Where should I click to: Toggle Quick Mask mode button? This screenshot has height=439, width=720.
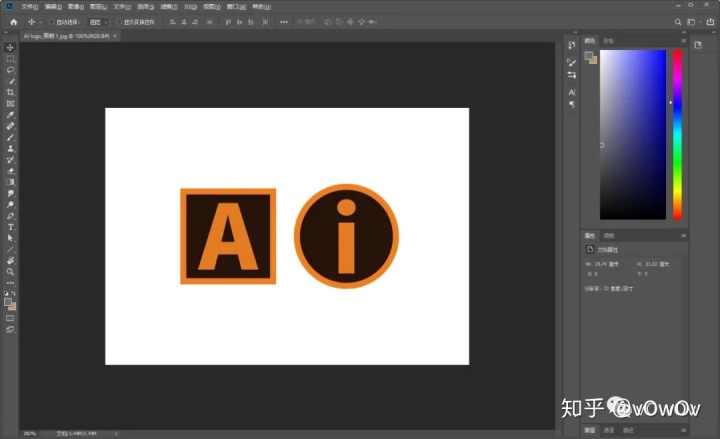pos(10,318)
